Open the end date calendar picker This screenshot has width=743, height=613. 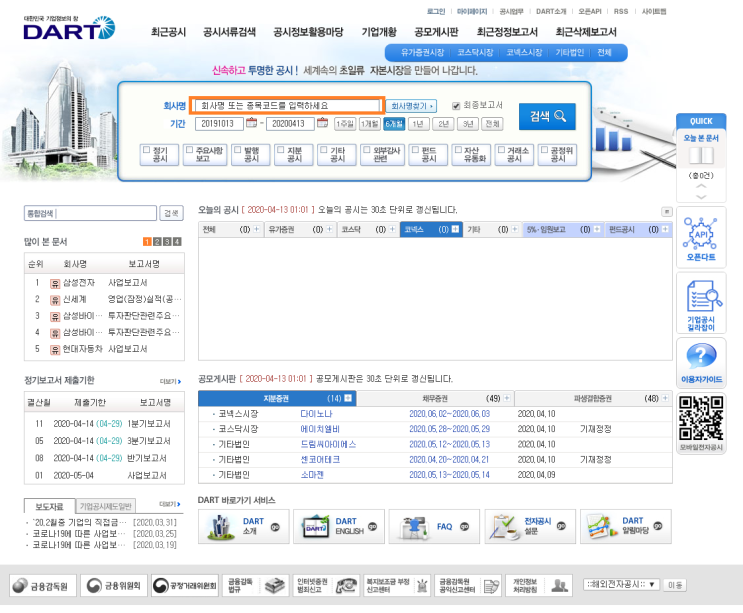[322, 123]
